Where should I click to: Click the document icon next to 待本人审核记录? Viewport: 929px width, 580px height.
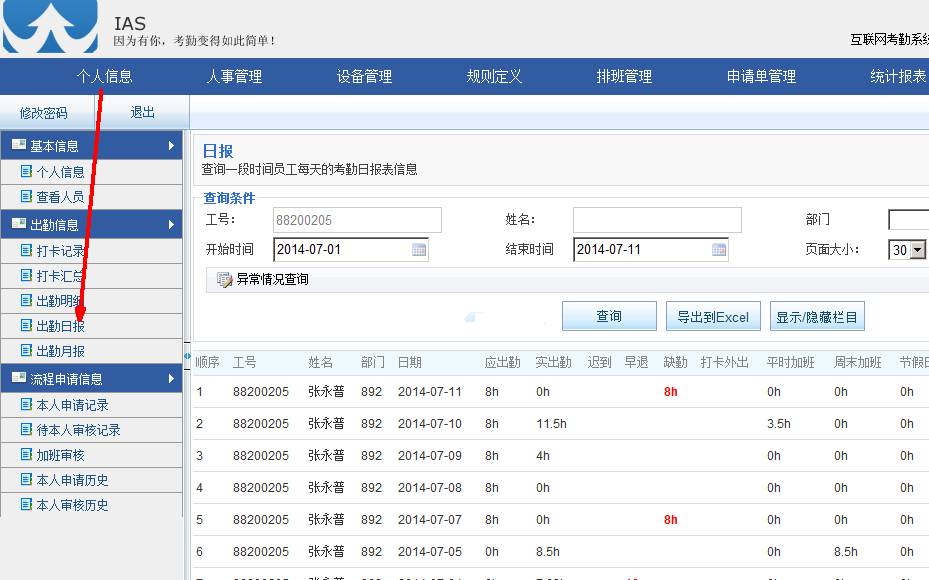pyautogui.click(x=26, y=430)
